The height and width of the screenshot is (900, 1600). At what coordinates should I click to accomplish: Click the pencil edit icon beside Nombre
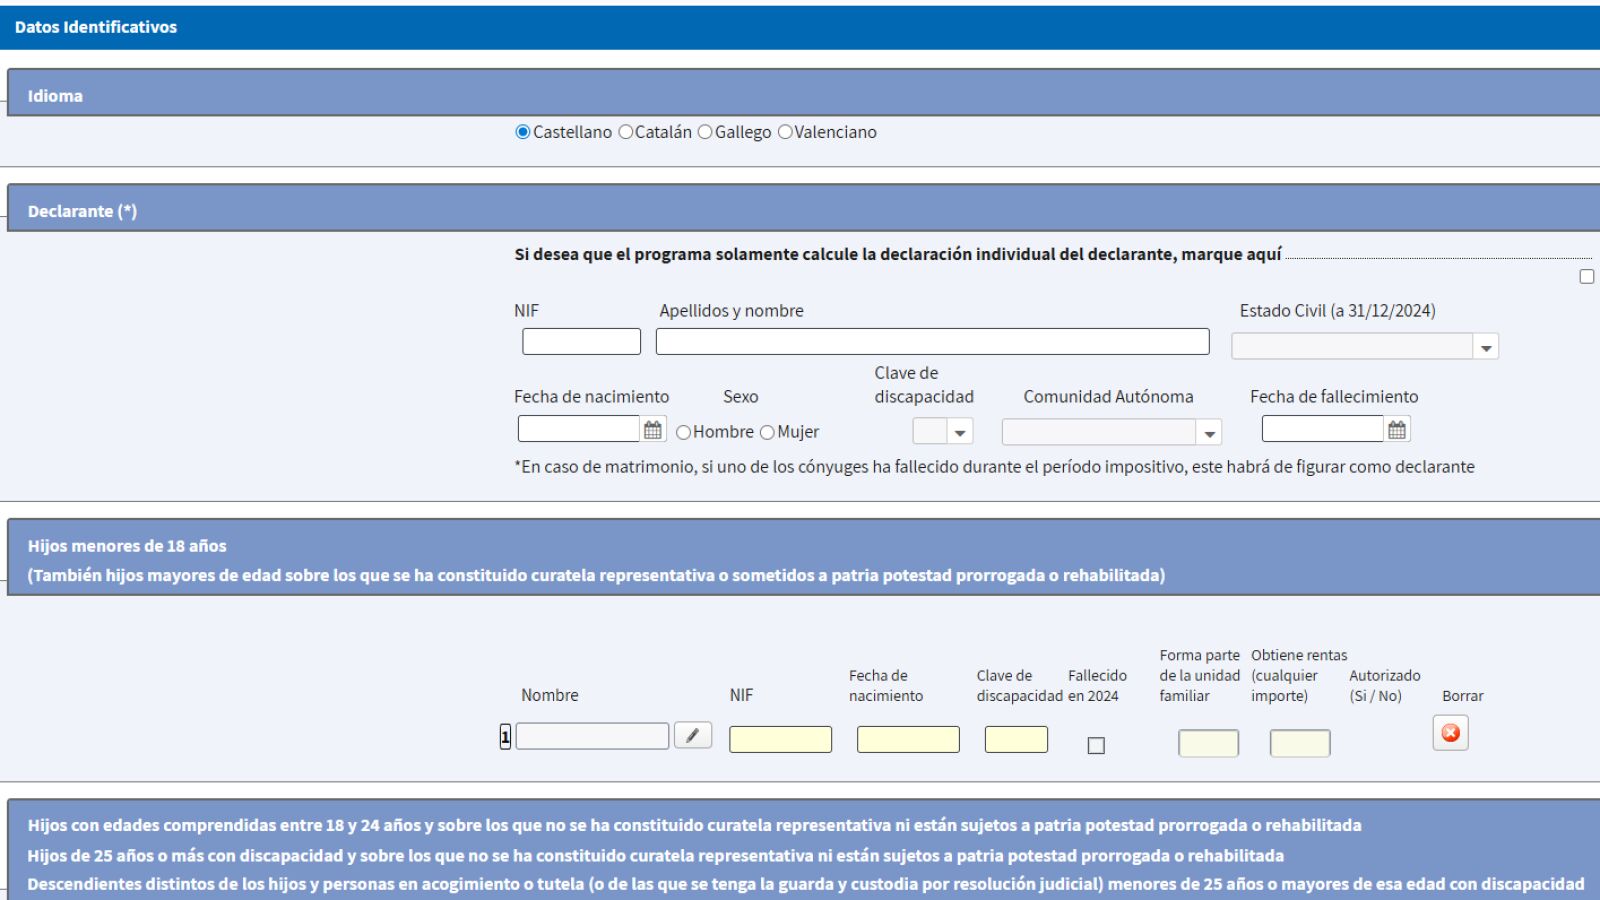pyautogui.click(x=692, y=736)
